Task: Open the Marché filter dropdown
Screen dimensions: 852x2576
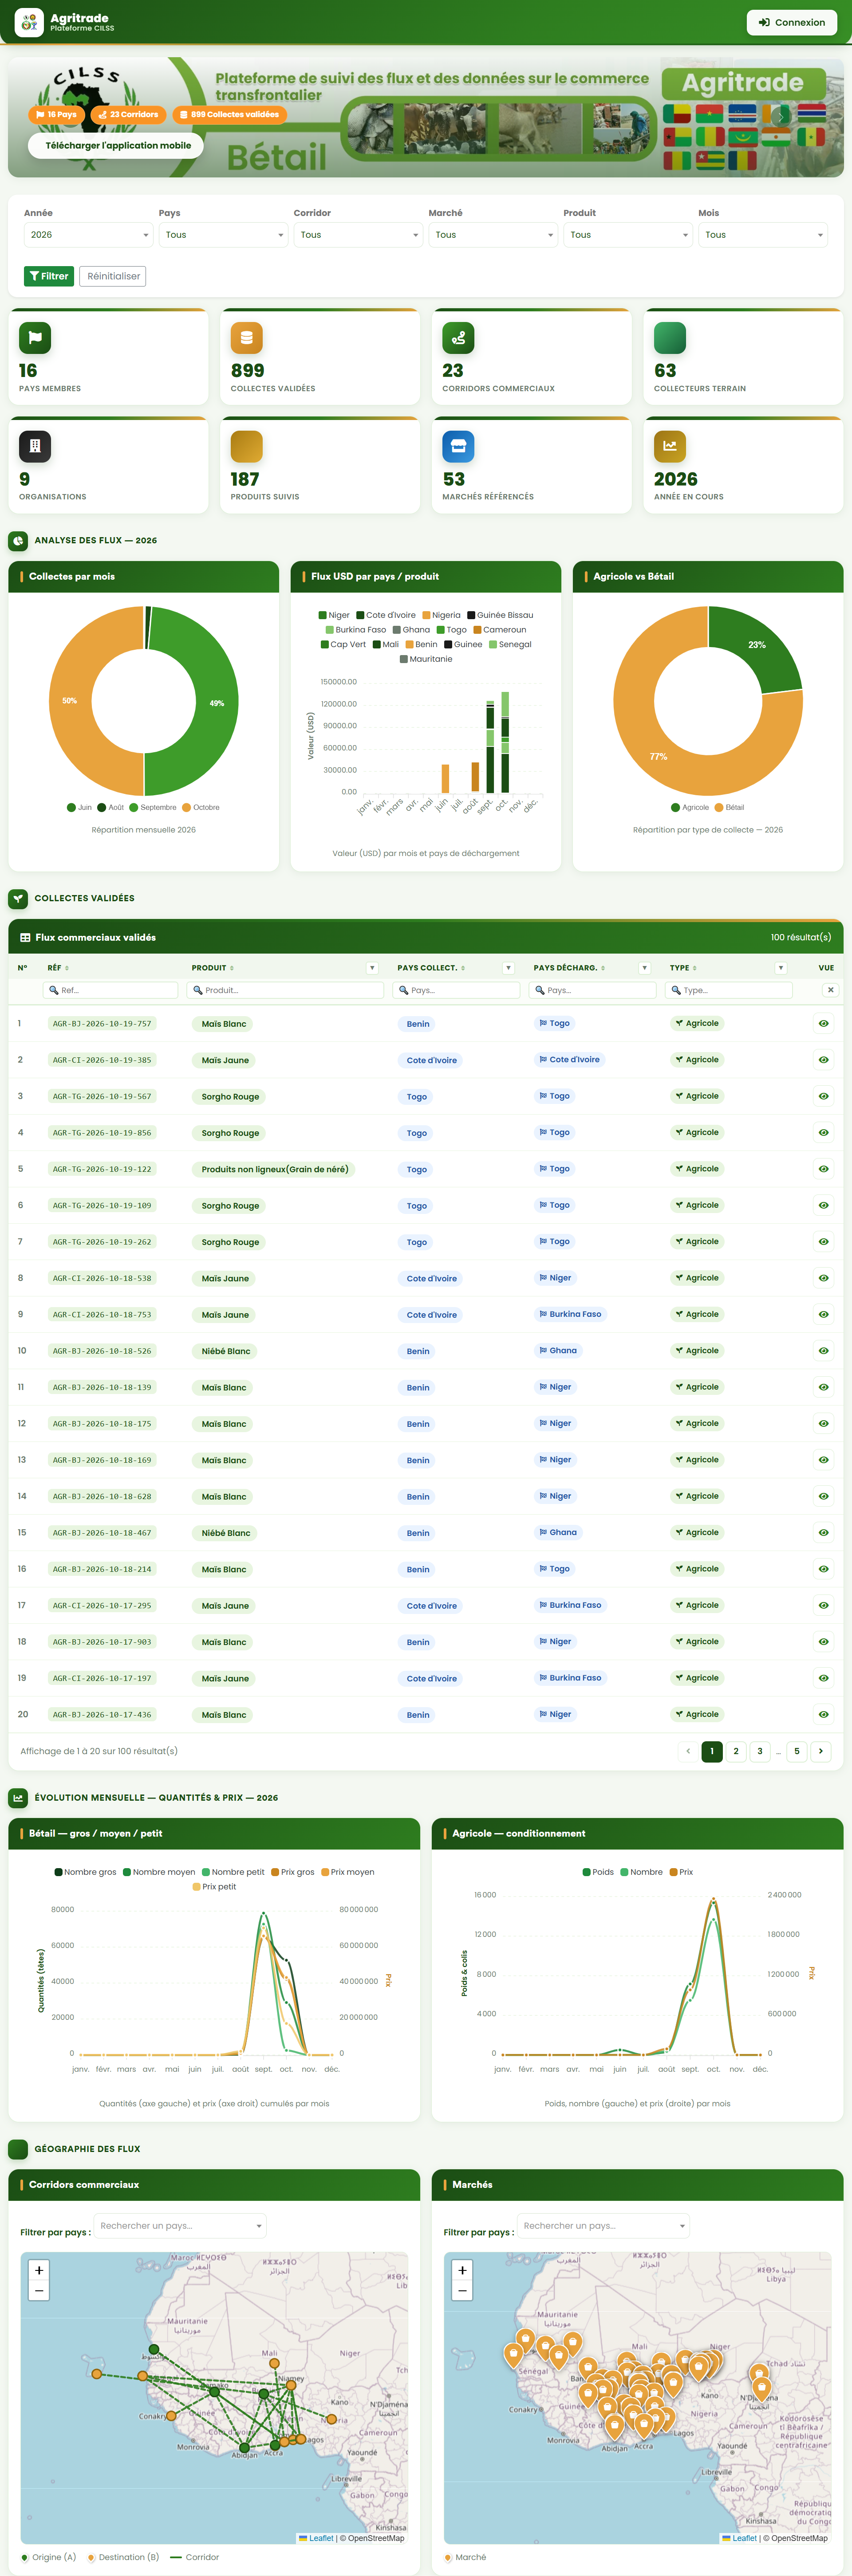Action: [493, 235]
